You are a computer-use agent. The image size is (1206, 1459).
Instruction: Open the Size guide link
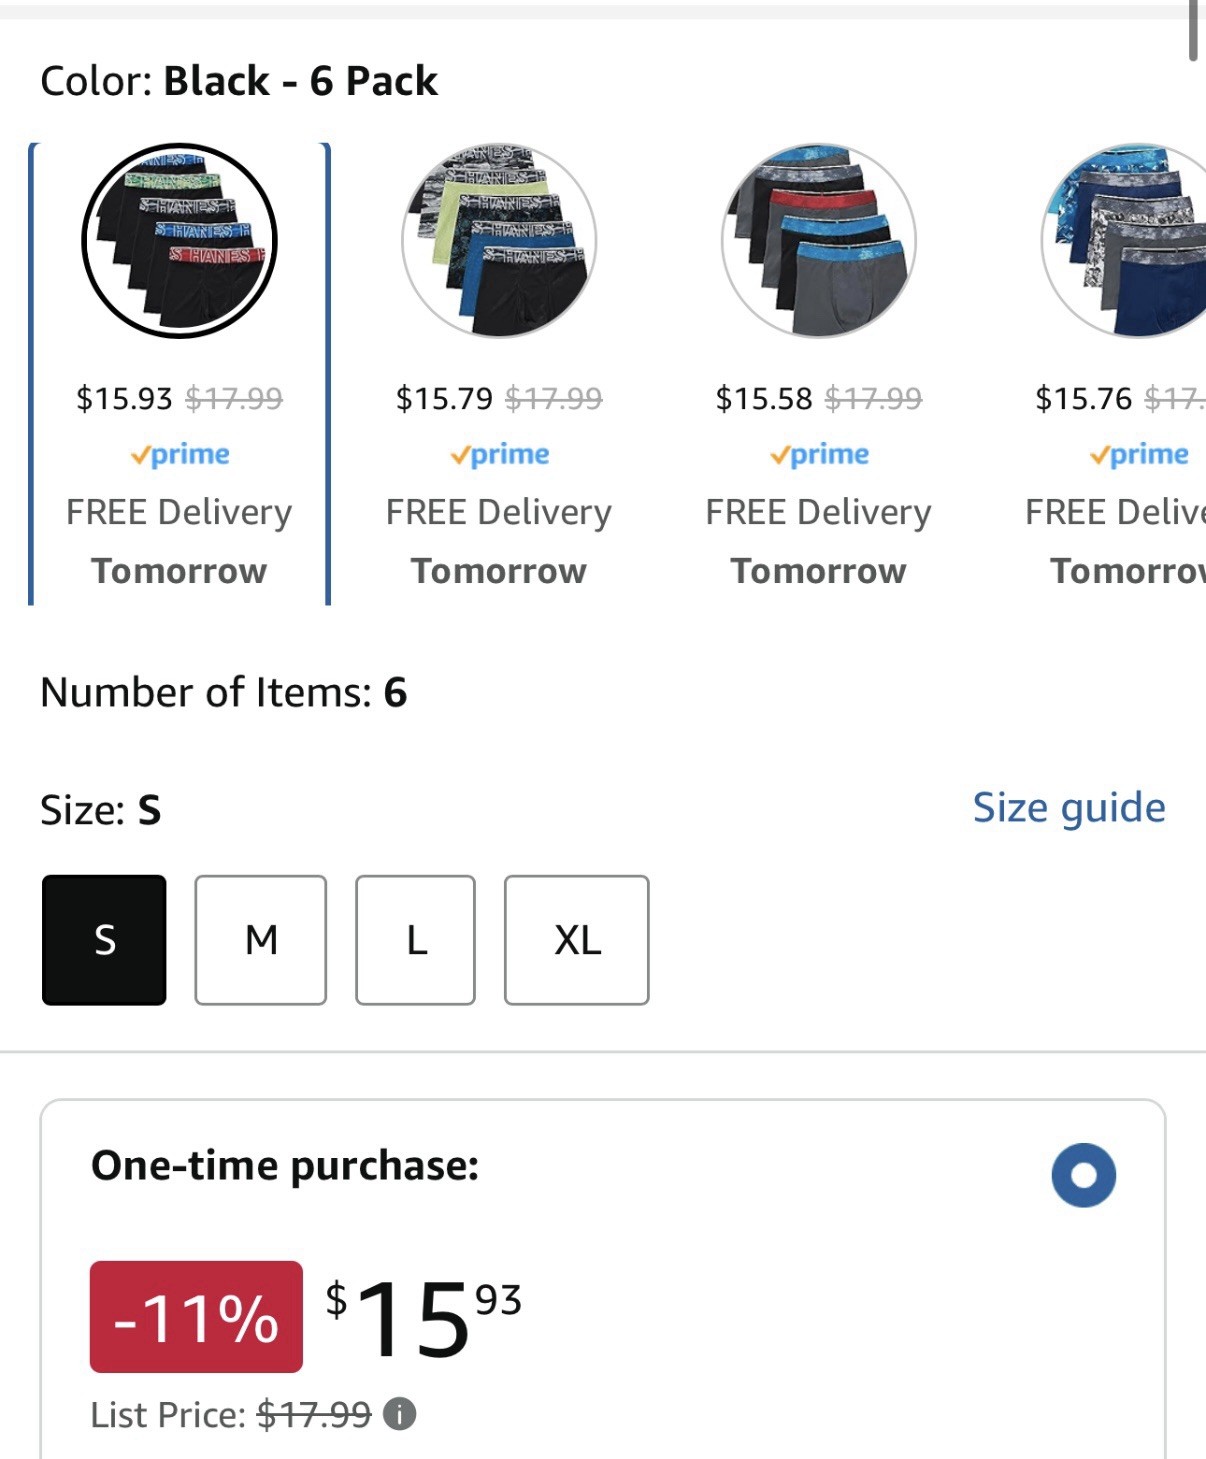click(x=1069, y=808)
